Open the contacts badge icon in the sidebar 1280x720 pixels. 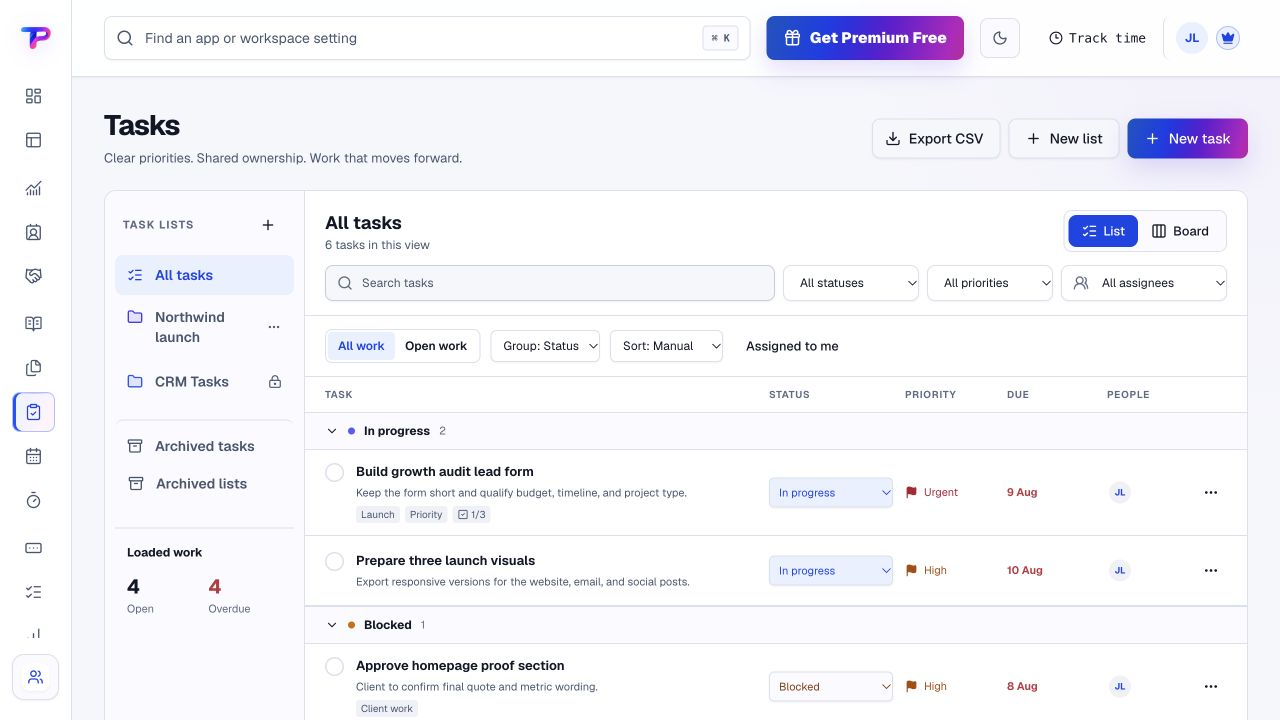click(x=33, y=232)
